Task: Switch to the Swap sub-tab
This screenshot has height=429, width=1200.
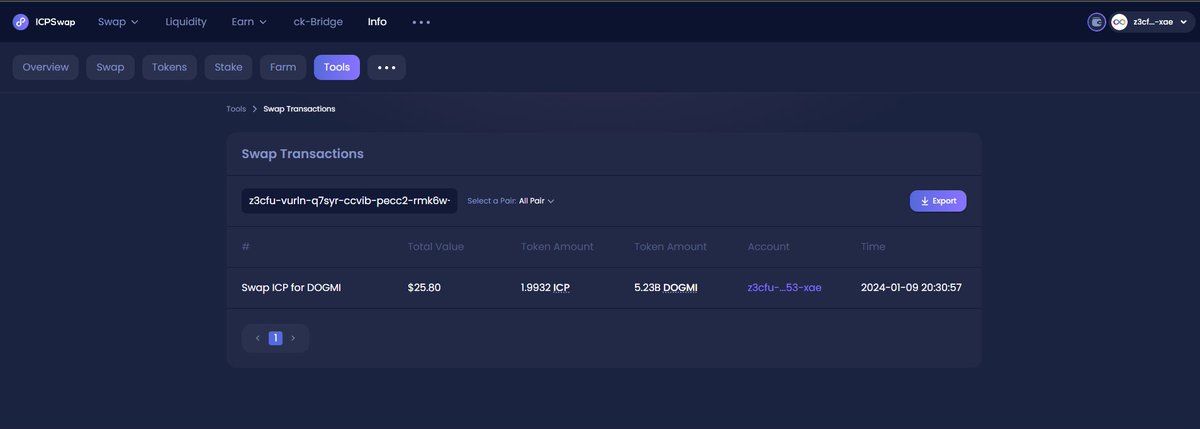Action: click(x=110, y=67)
